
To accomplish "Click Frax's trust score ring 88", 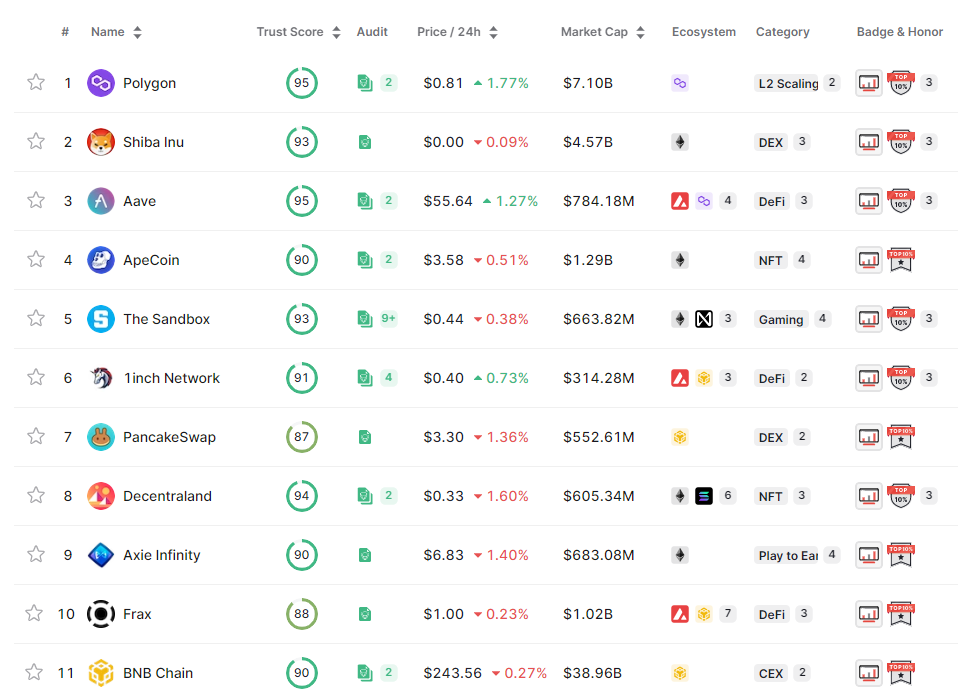I will (302, 614).
